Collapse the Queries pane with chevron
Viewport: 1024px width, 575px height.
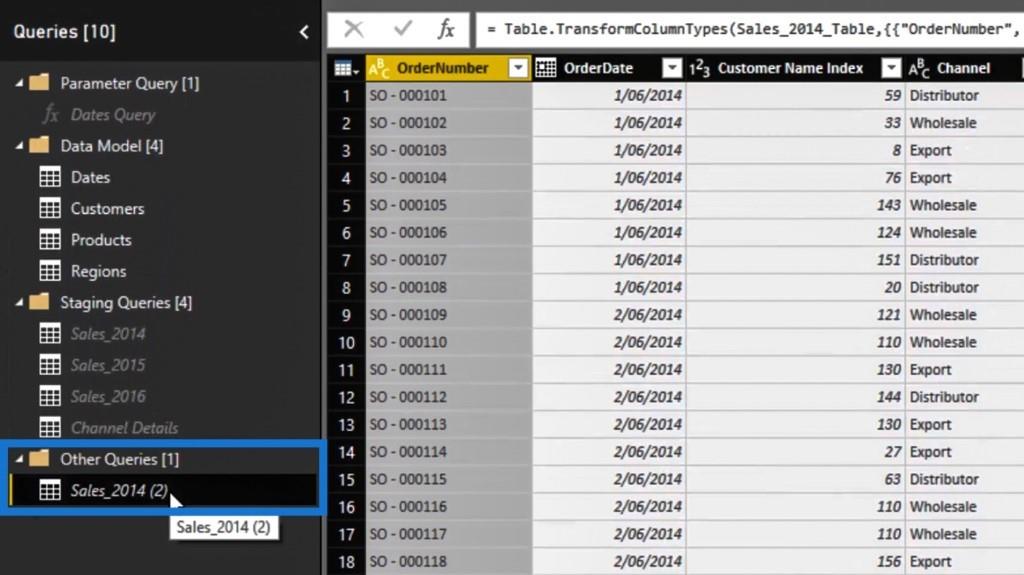[x=304, y=32]
